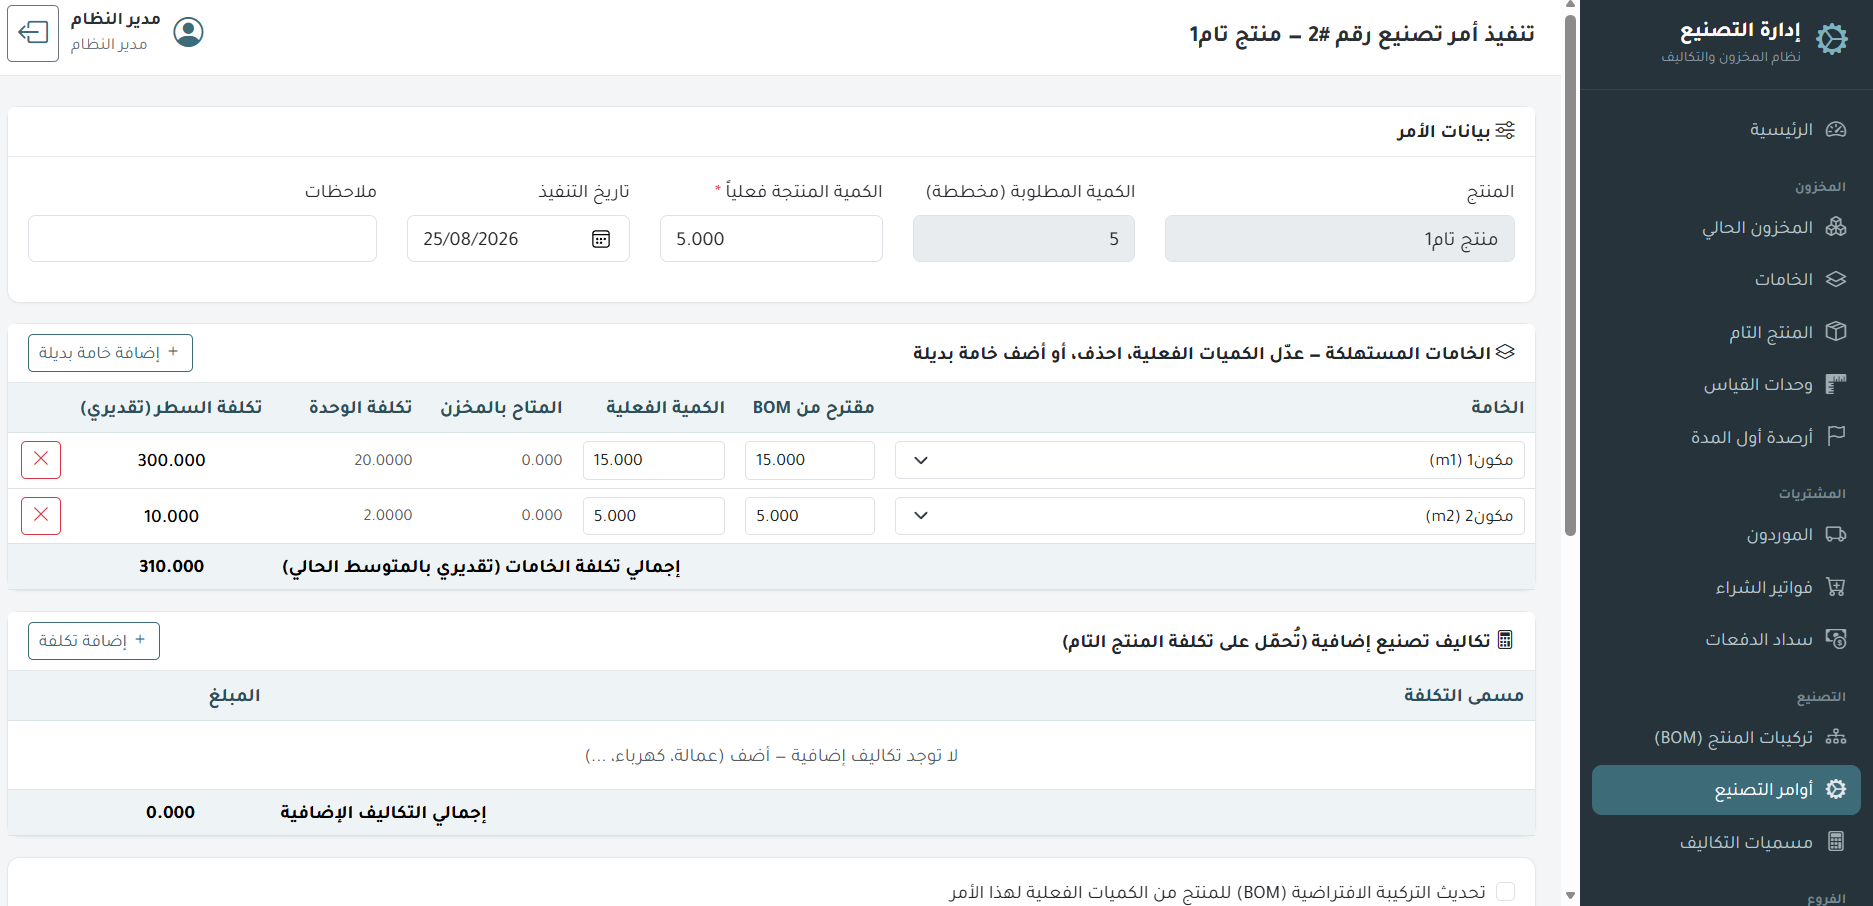Click the سداد الدفعات cash icon
The image size is (1873, 906).
1836,639
